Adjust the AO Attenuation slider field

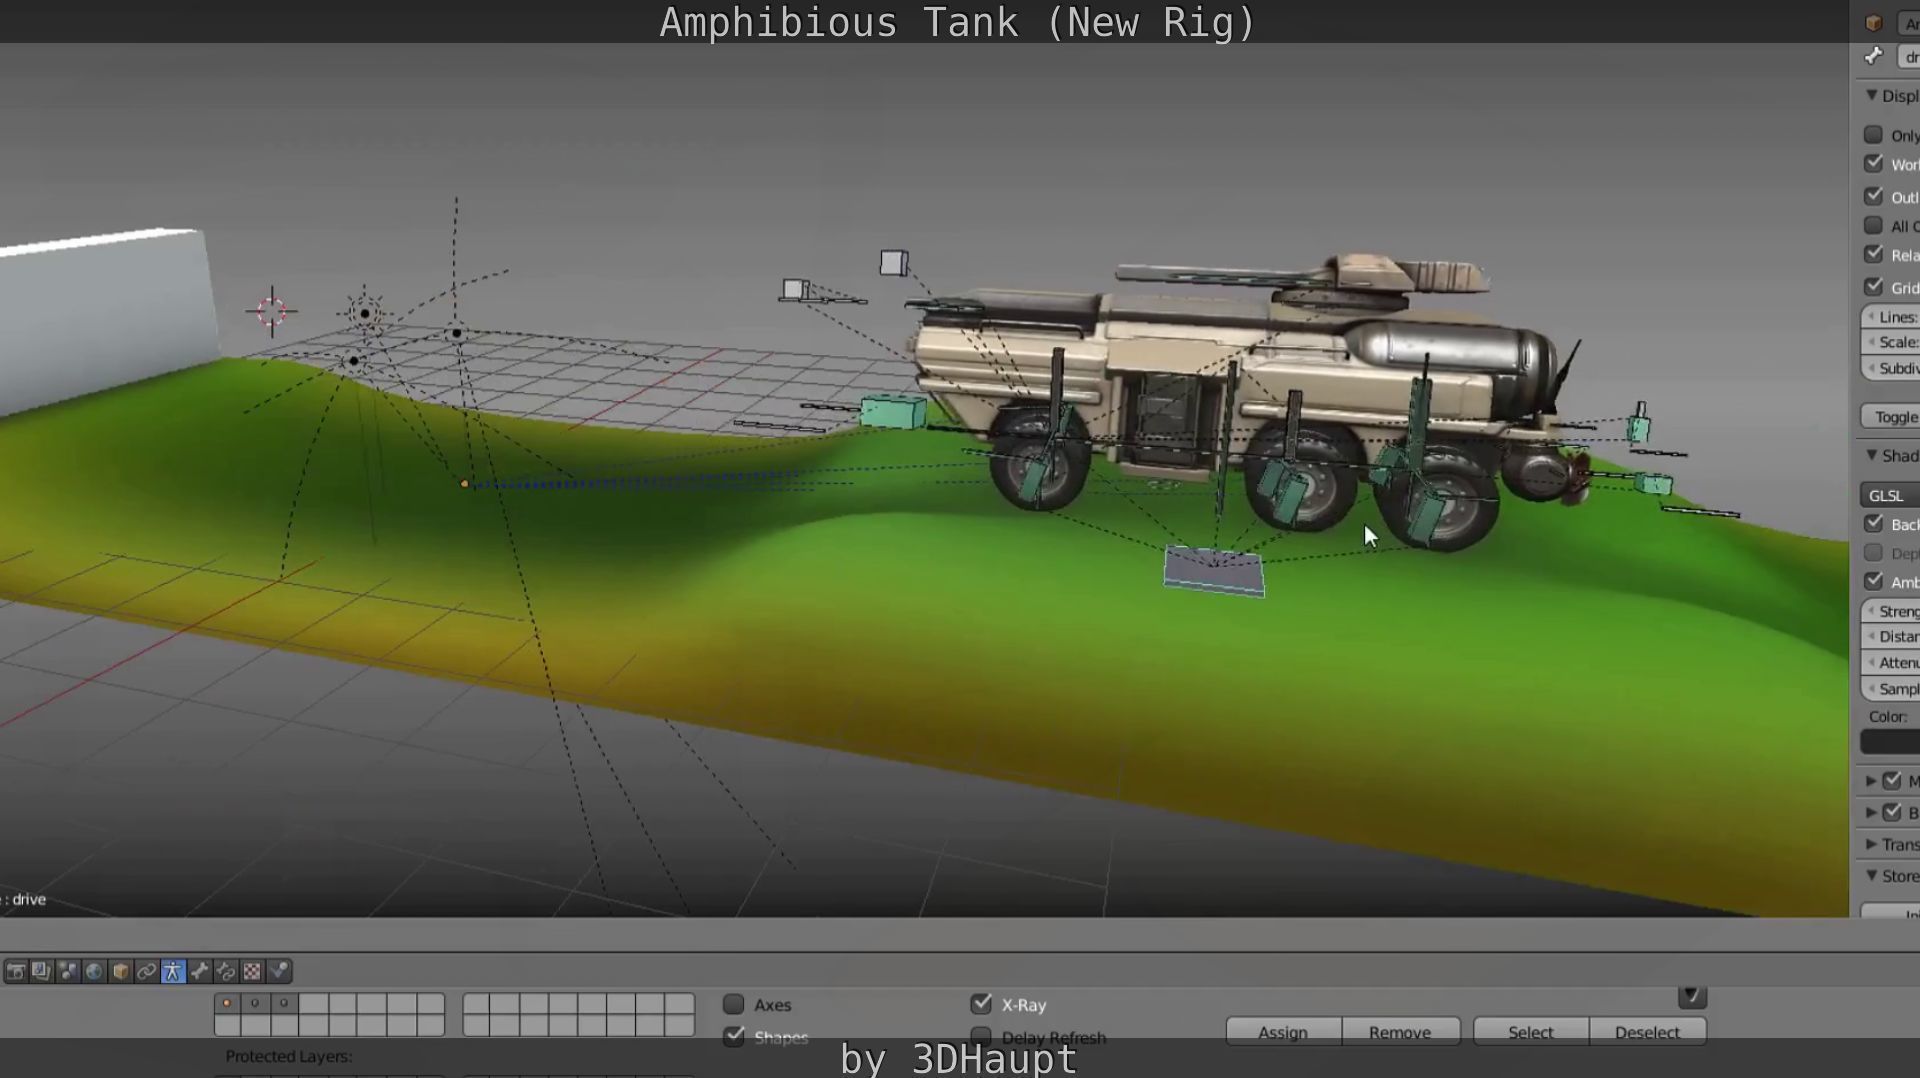pyautogui.click(x=1890, y=662)
